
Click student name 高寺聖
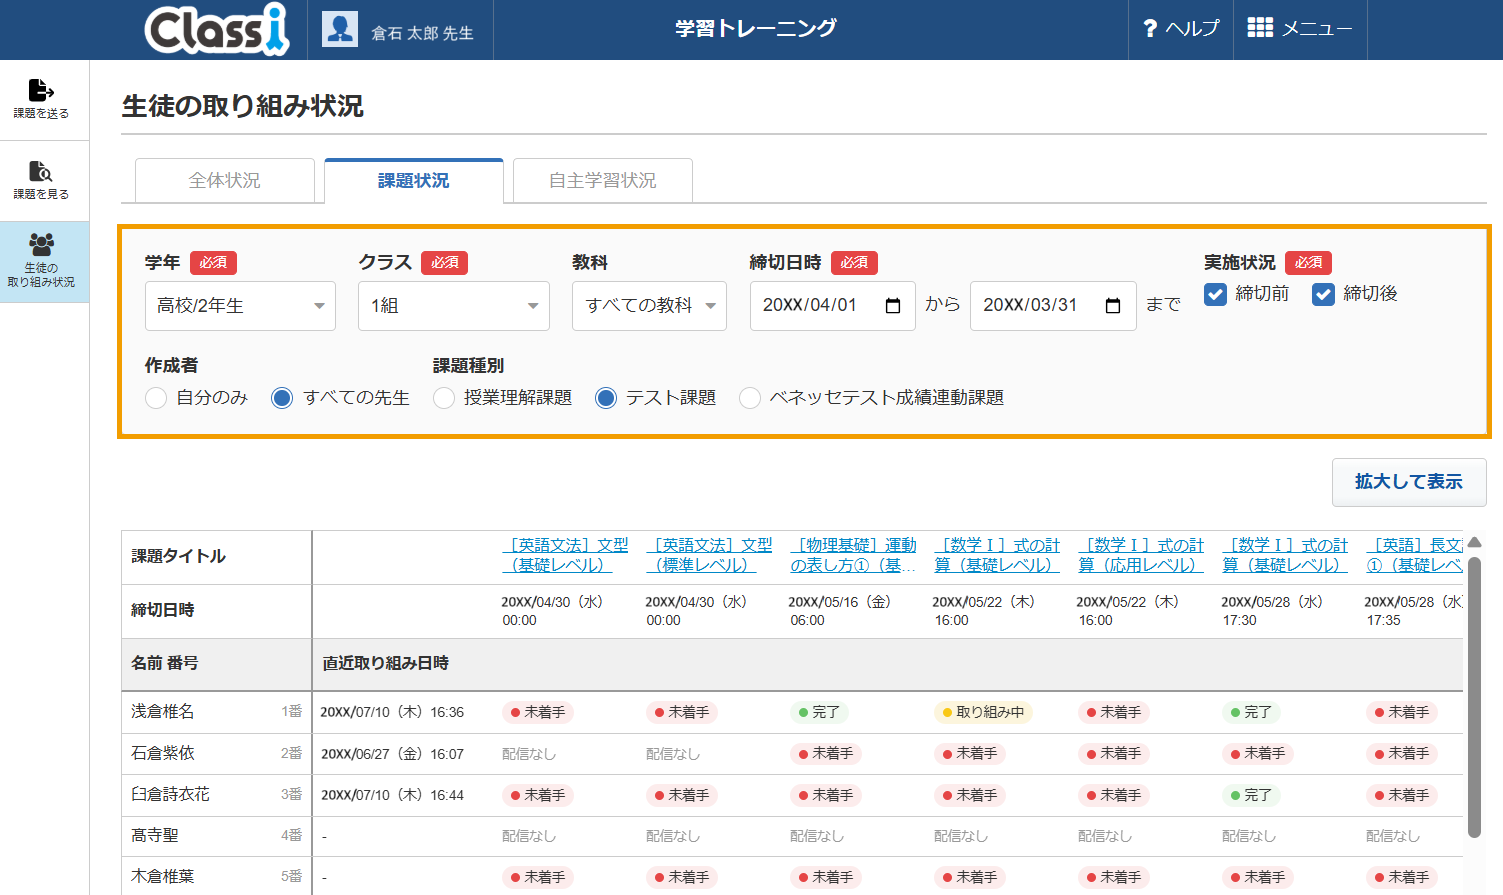coord(155,836)
